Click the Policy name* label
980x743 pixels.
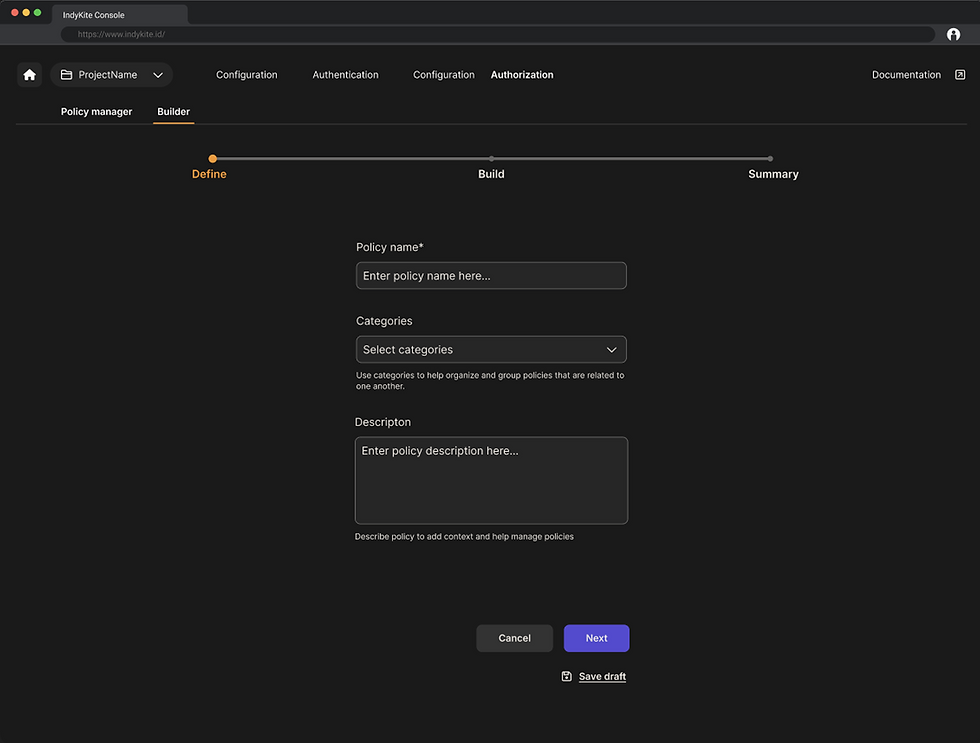[389, 247]
